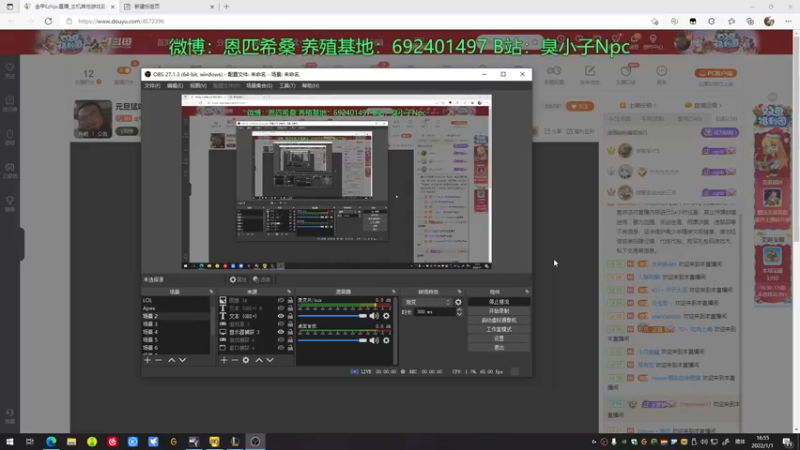Toggle lock on 显示器捕获 3 source
Image resolution: width=800 pixels, height=450 pixels.
pos(290,332)
